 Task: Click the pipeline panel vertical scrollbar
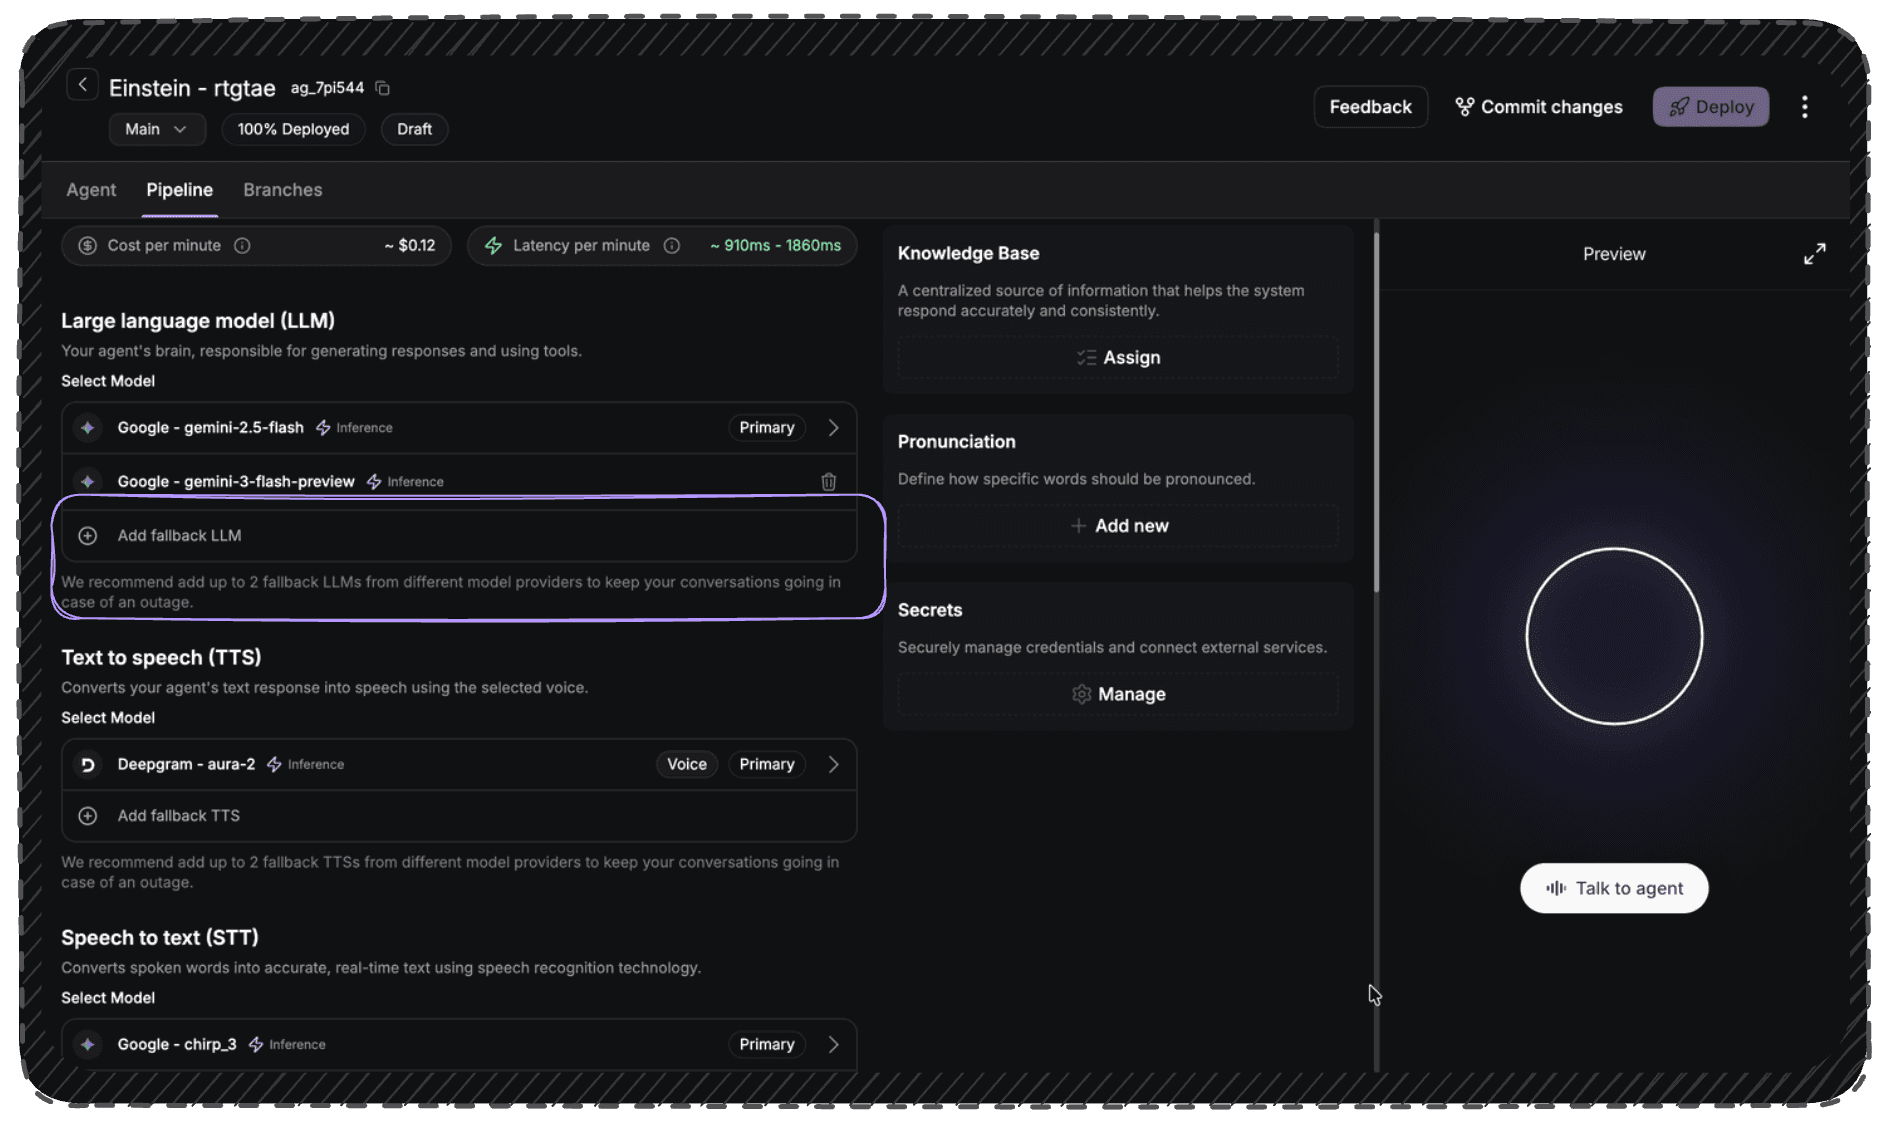click(1376, 412)
